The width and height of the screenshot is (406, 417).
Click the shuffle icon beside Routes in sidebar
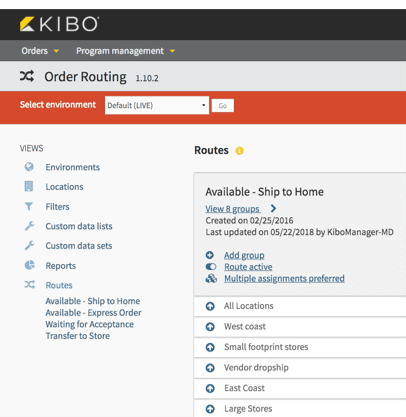[x=29, y=285]
